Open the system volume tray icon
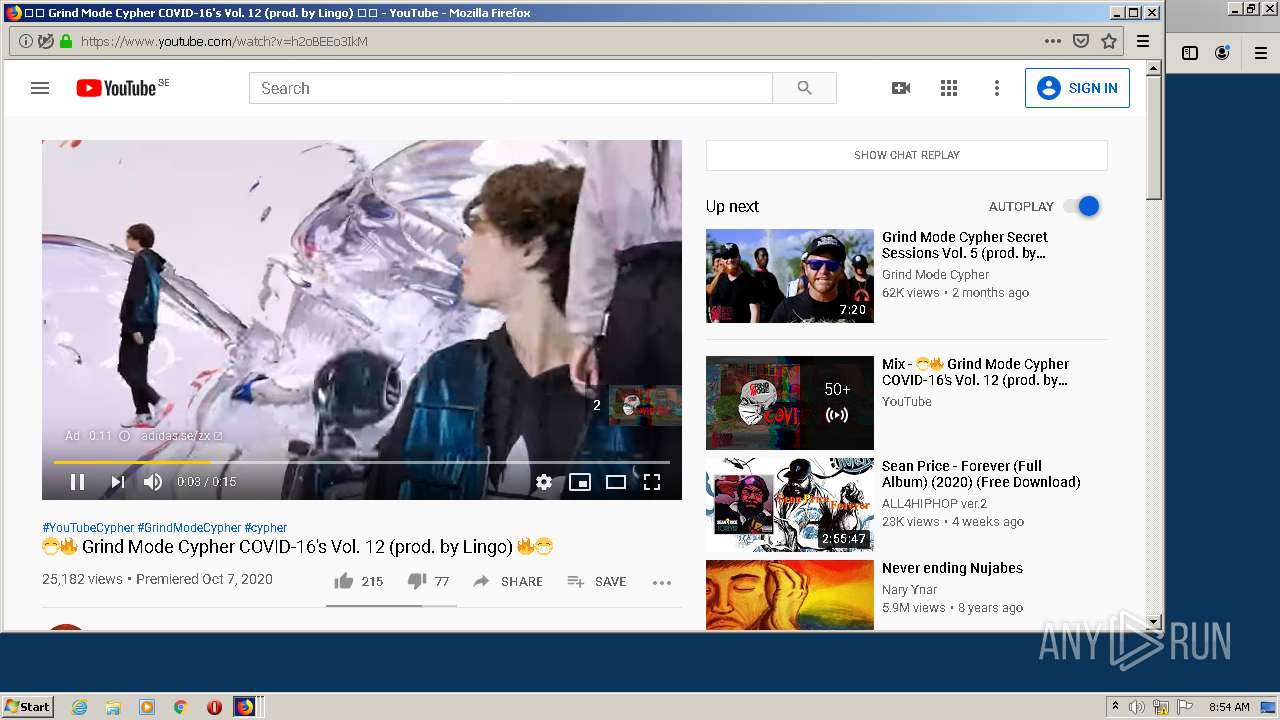Screen dimensions: 1280x720 [1137, 707]
